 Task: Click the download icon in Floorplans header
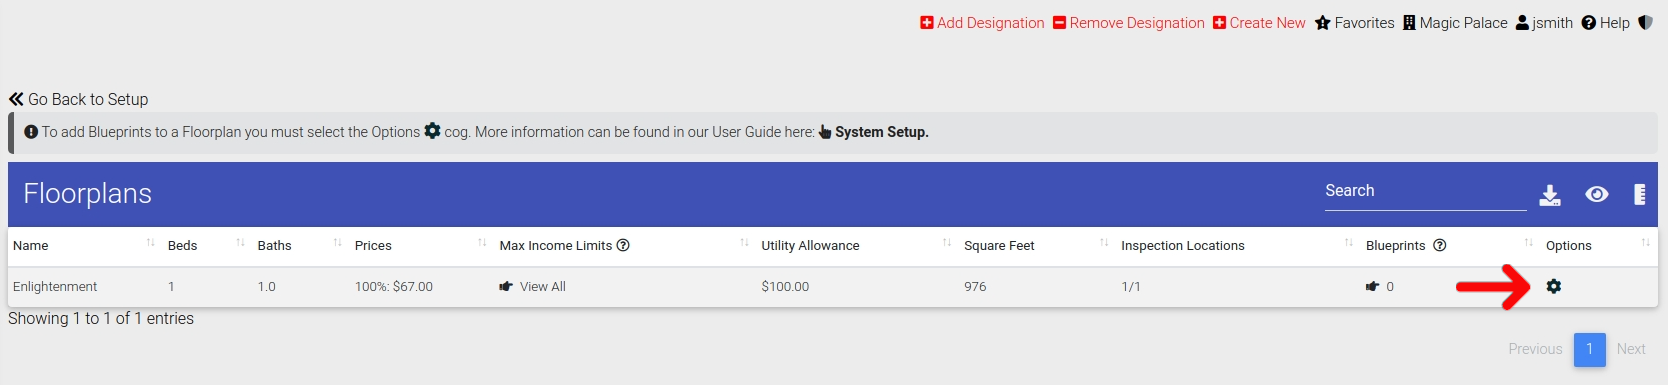(1550, 195)
